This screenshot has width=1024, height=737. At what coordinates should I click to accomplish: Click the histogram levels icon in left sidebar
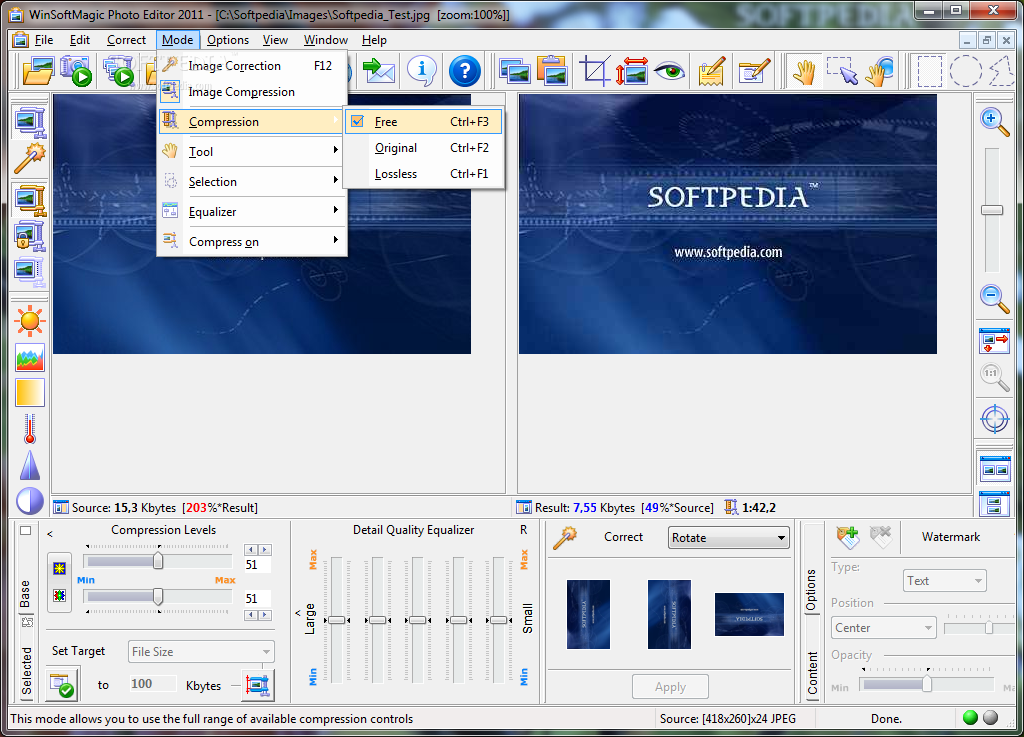point(30,358)
